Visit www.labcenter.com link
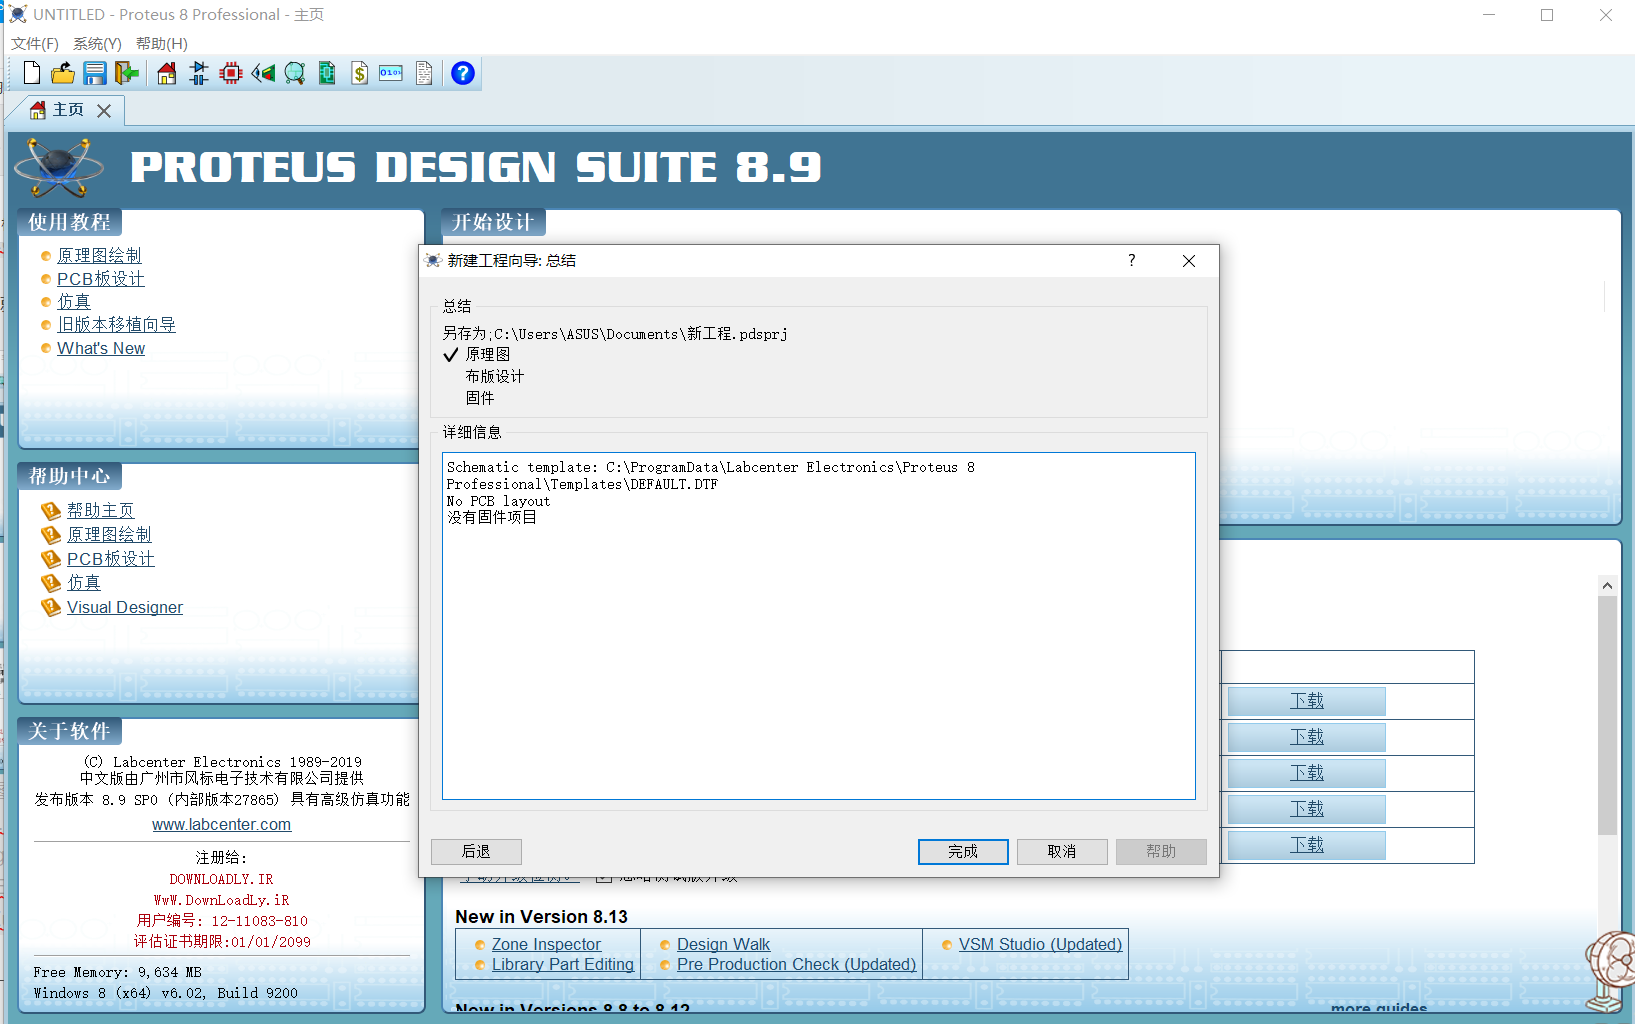 point(221,825)
